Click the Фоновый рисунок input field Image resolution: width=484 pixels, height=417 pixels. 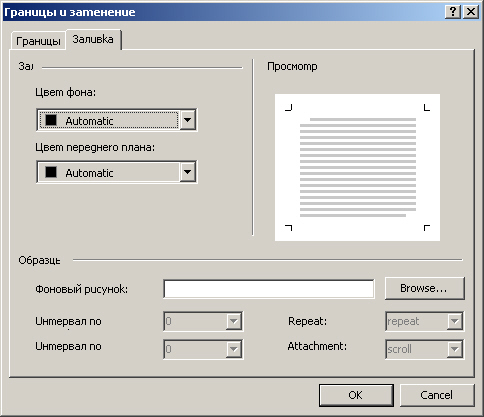269,289
